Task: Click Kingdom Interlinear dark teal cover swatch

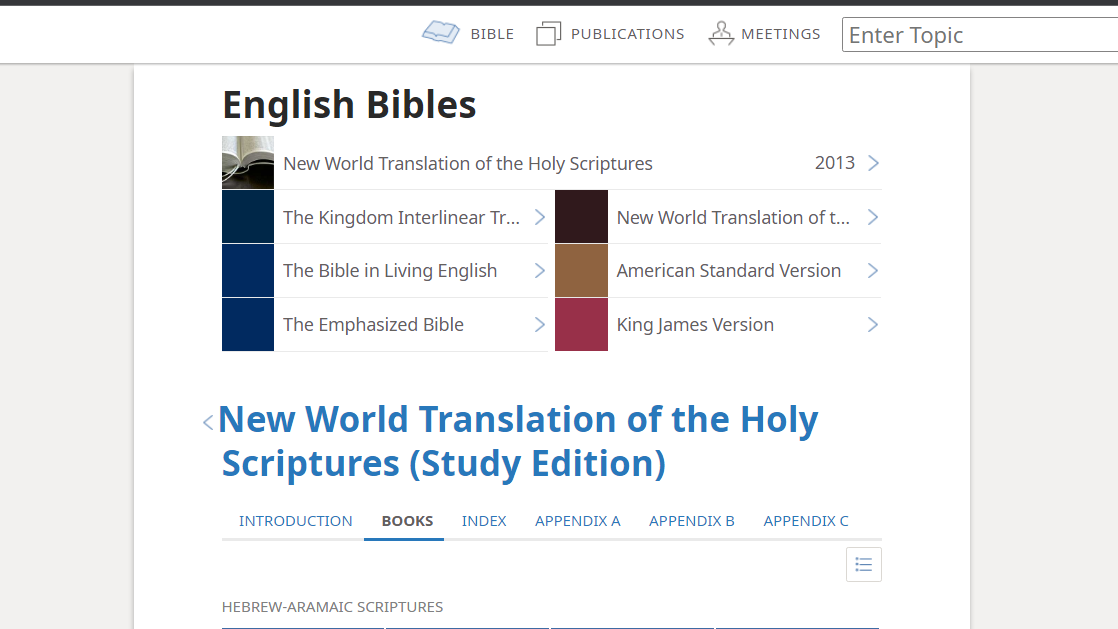Action: tap(247, 217)
